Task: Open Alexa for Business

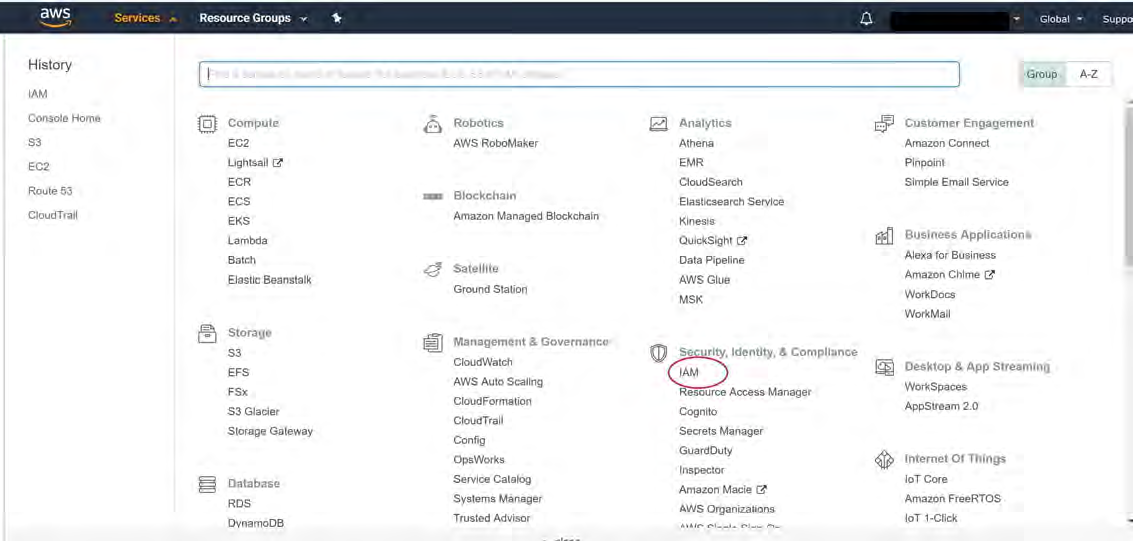Action: pyautogui.click(x=950, y=256)
